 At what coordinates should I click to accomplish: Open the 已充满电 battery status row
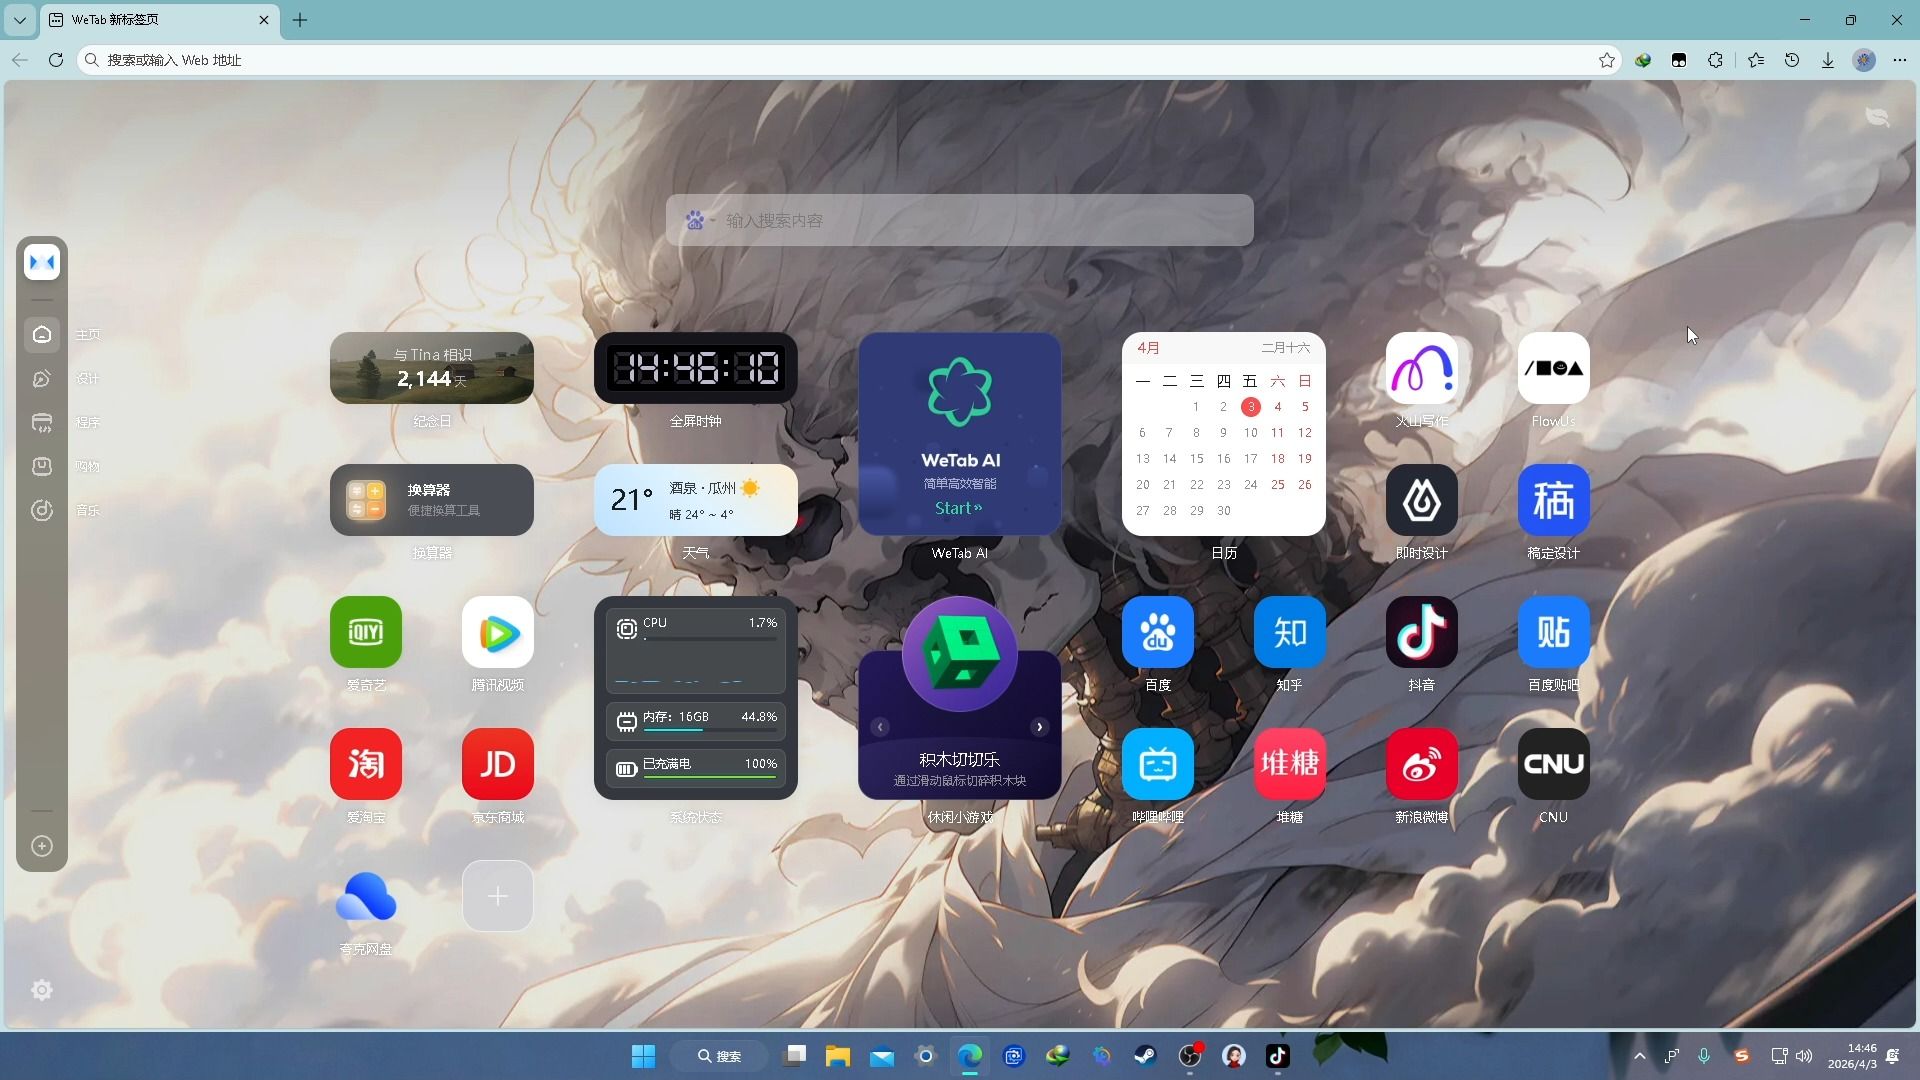tap(696, 767)
